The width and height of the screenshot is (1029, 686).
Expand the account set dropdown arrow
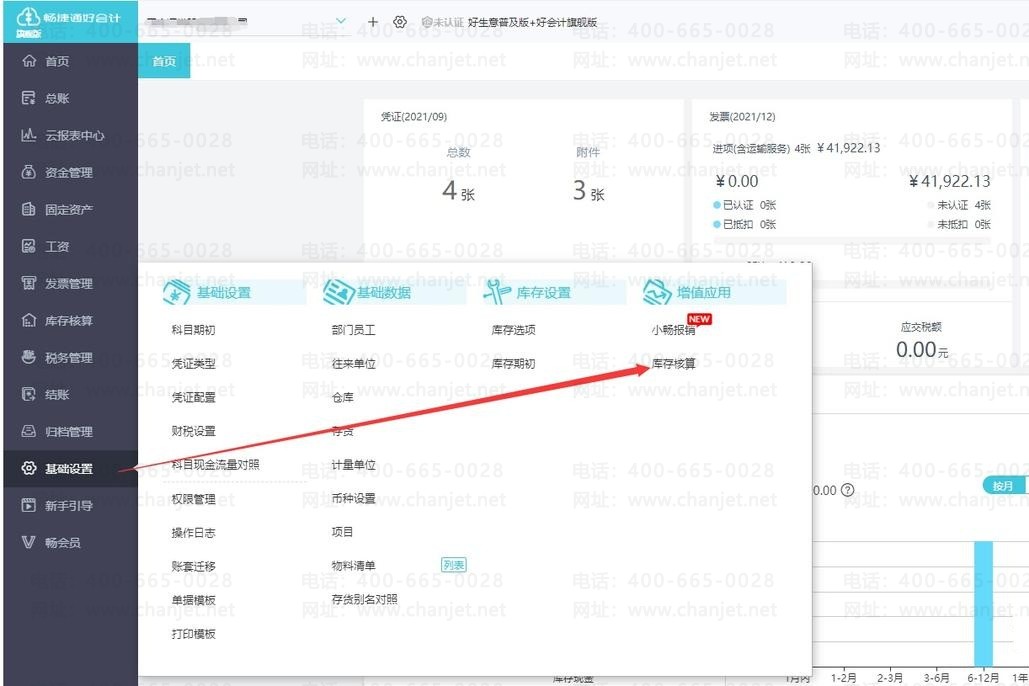pyautogui.click(x=341, y=21)
